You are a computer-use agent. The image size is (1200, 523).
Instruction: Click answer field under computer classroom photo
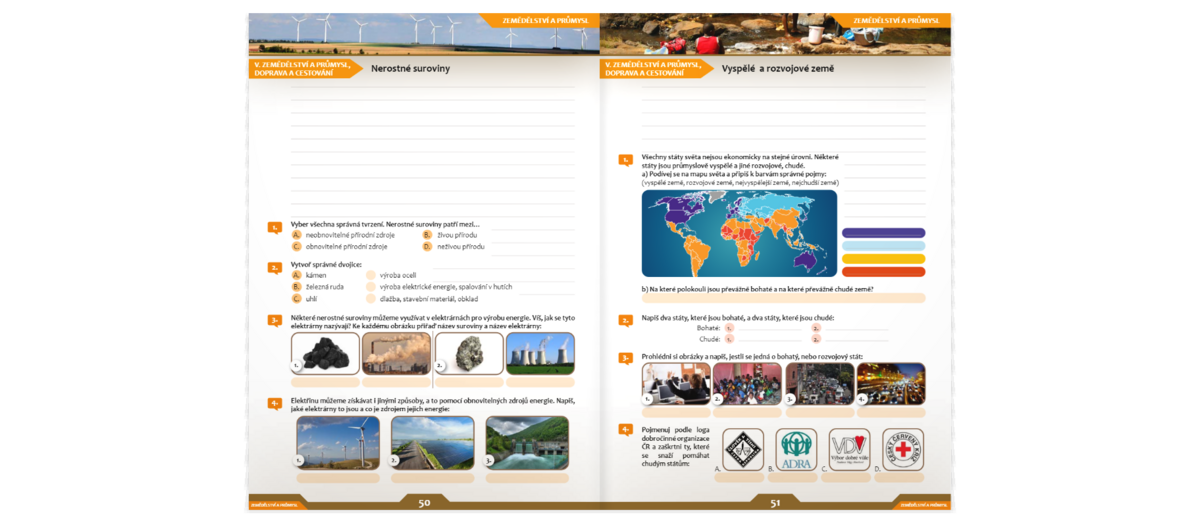point(676,412)
